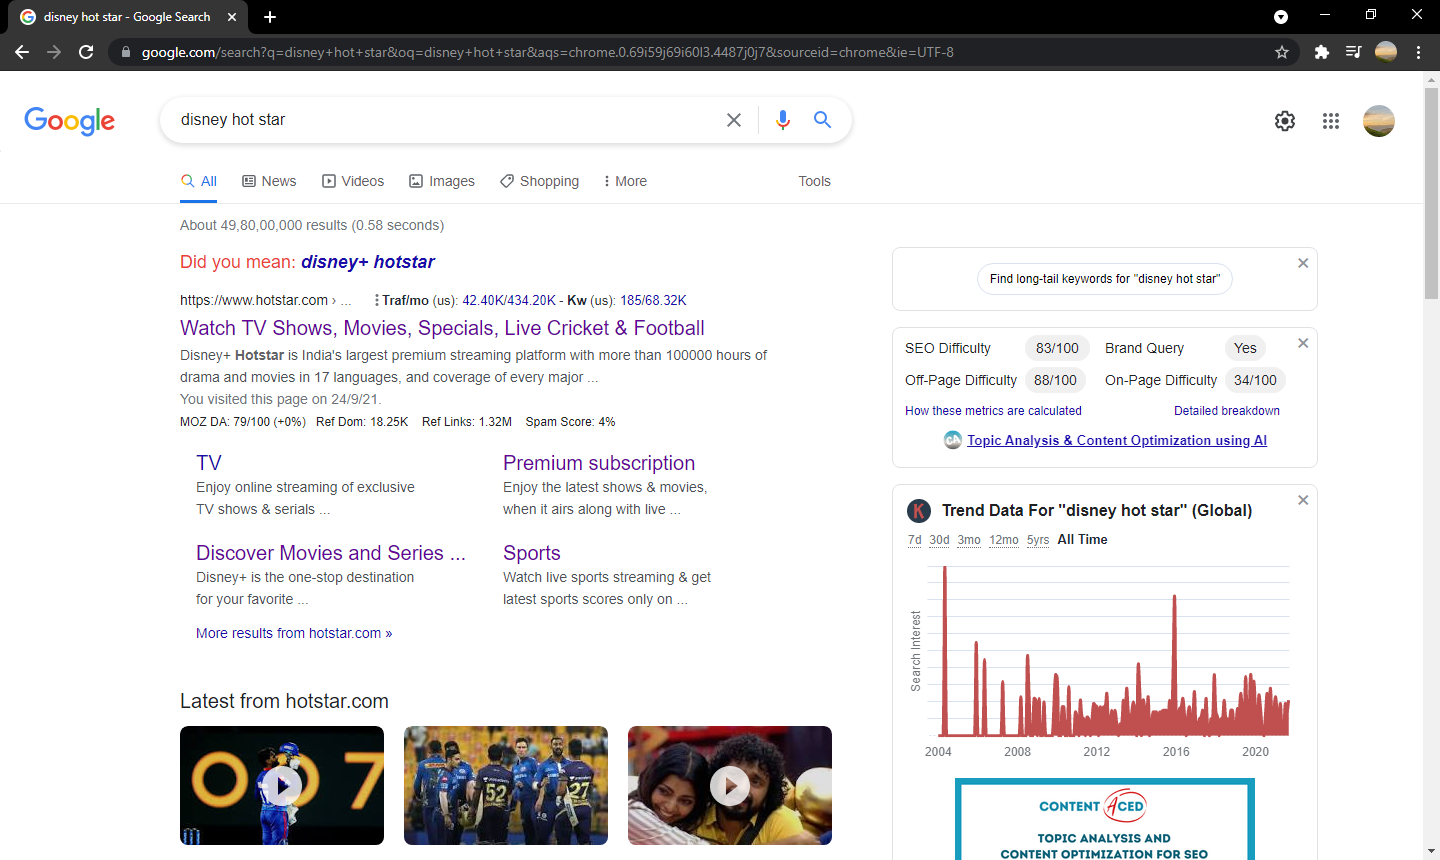
Task: Open the Google account avatar on the page
Action: [x=1379, y=121]
